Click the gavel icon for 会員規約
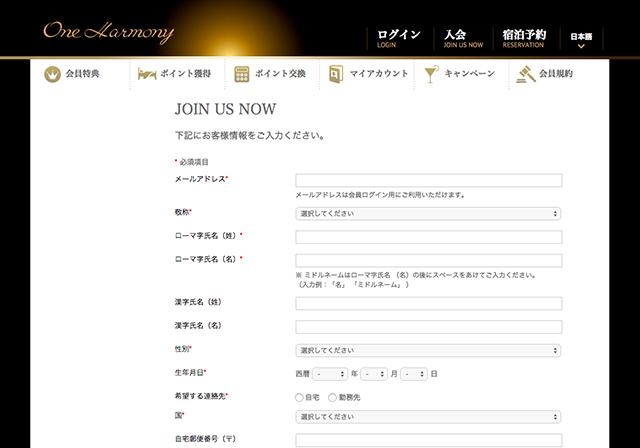 click(524, 74)
